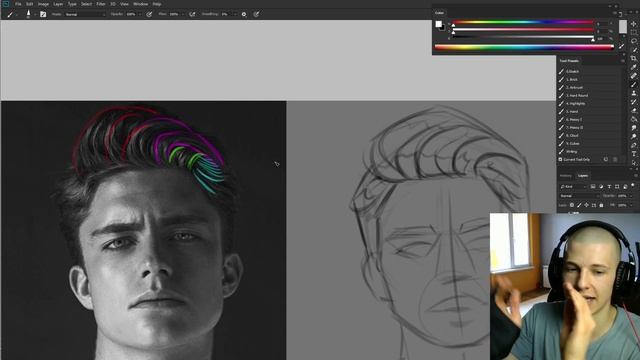This screenshot has width=640, height=360.
Task: Open brush preset picker dropdown arrow
Action: pos(35,14)
